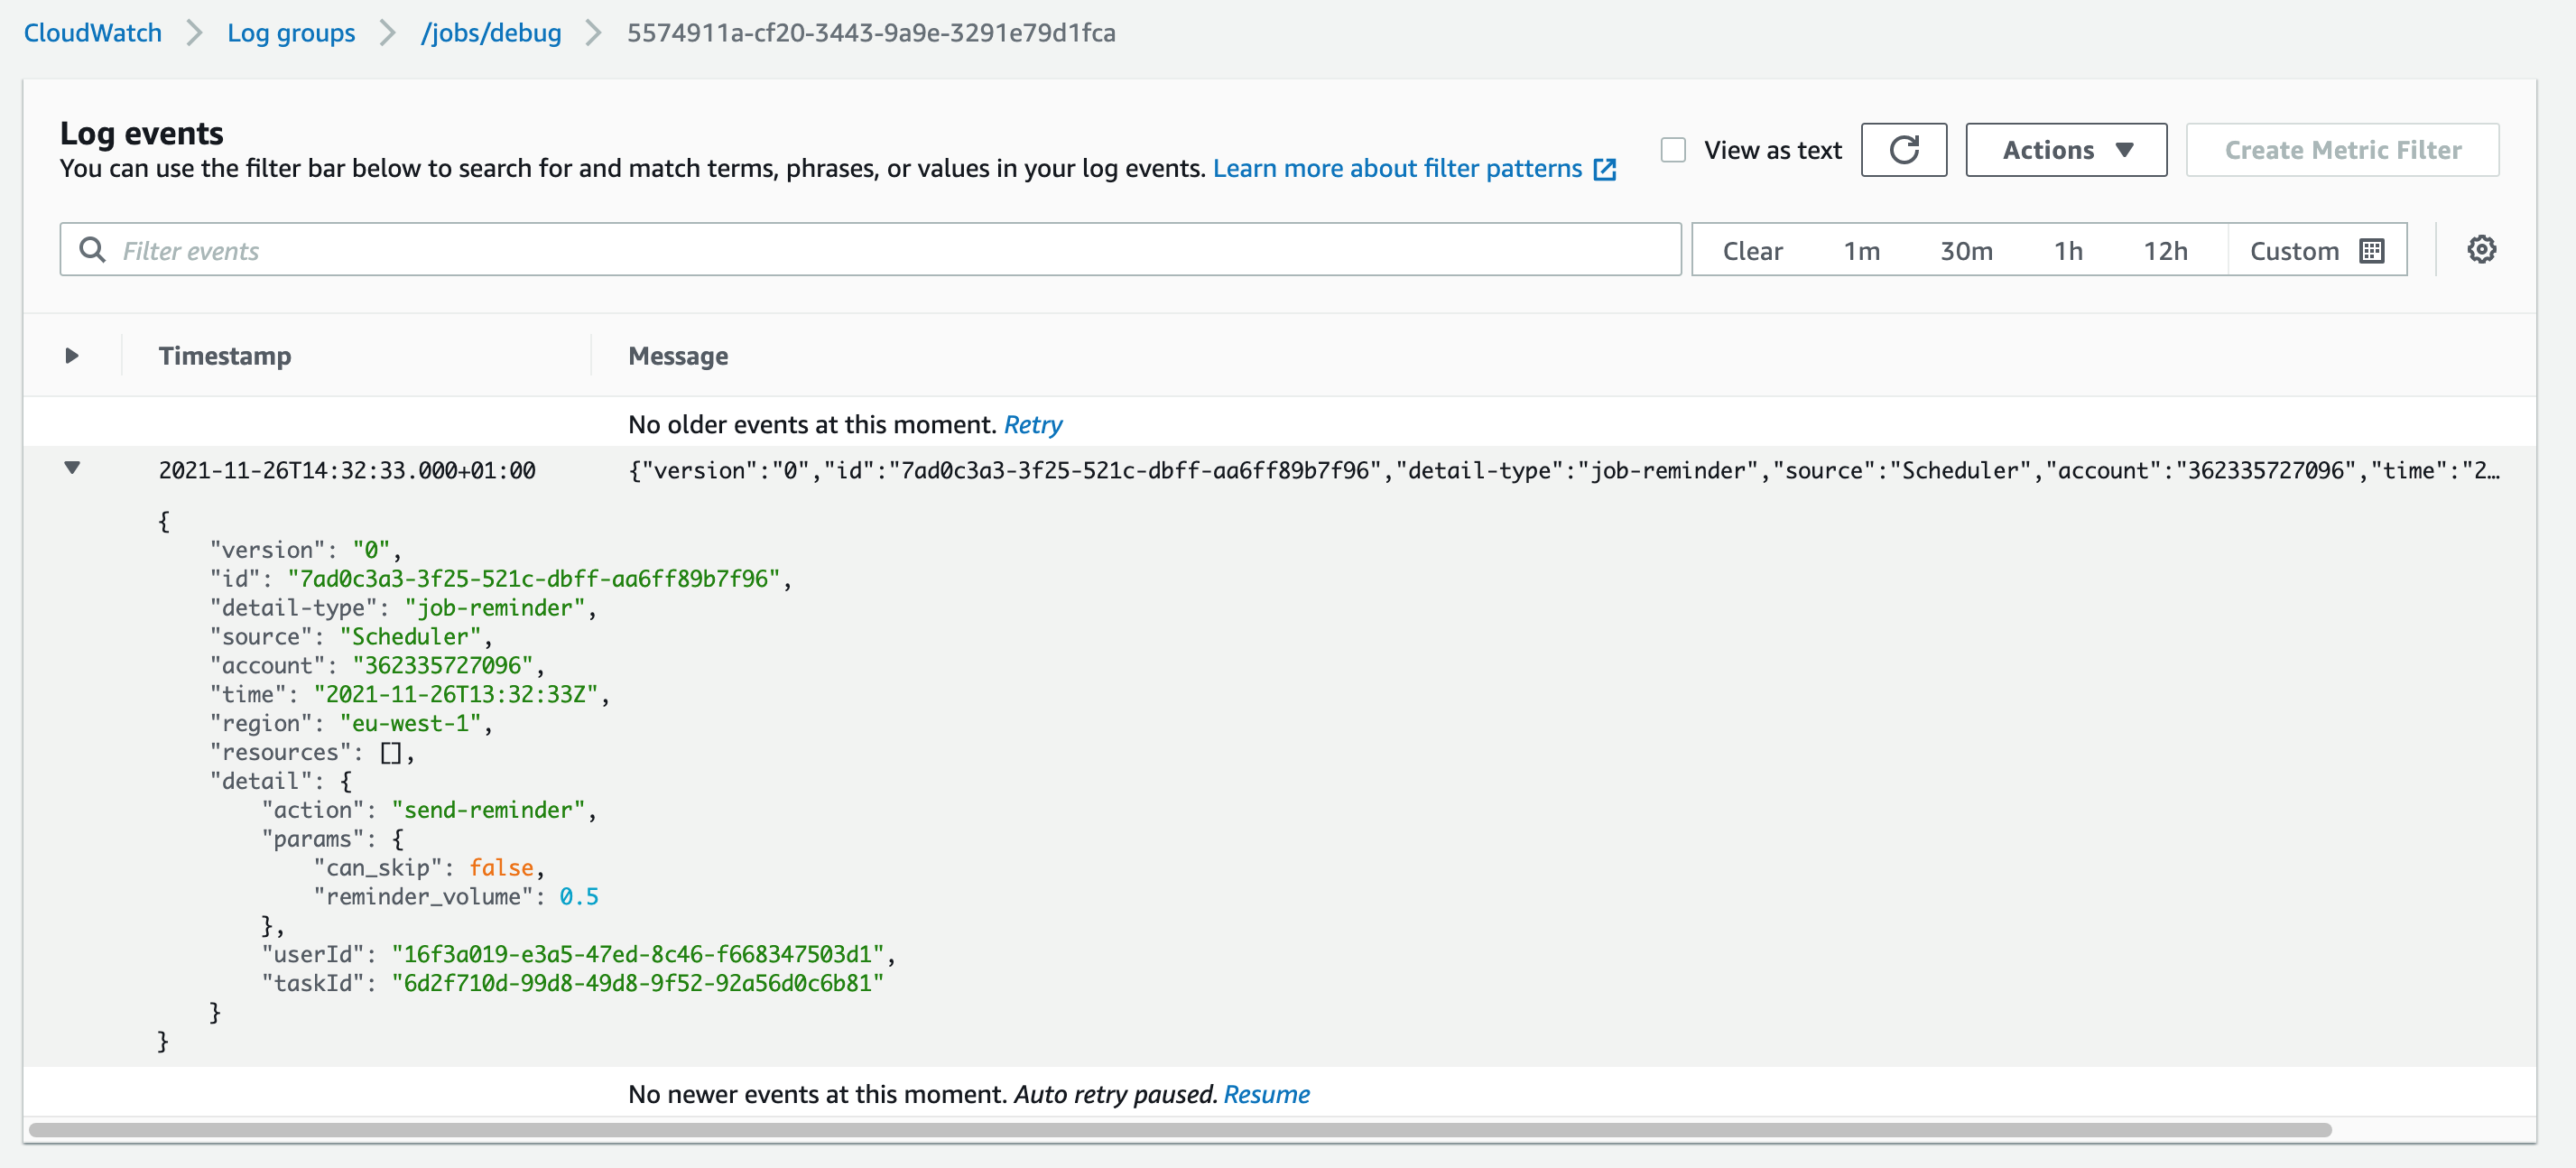Open filter patterns docs via external-link icon

tap(1603, 170)
